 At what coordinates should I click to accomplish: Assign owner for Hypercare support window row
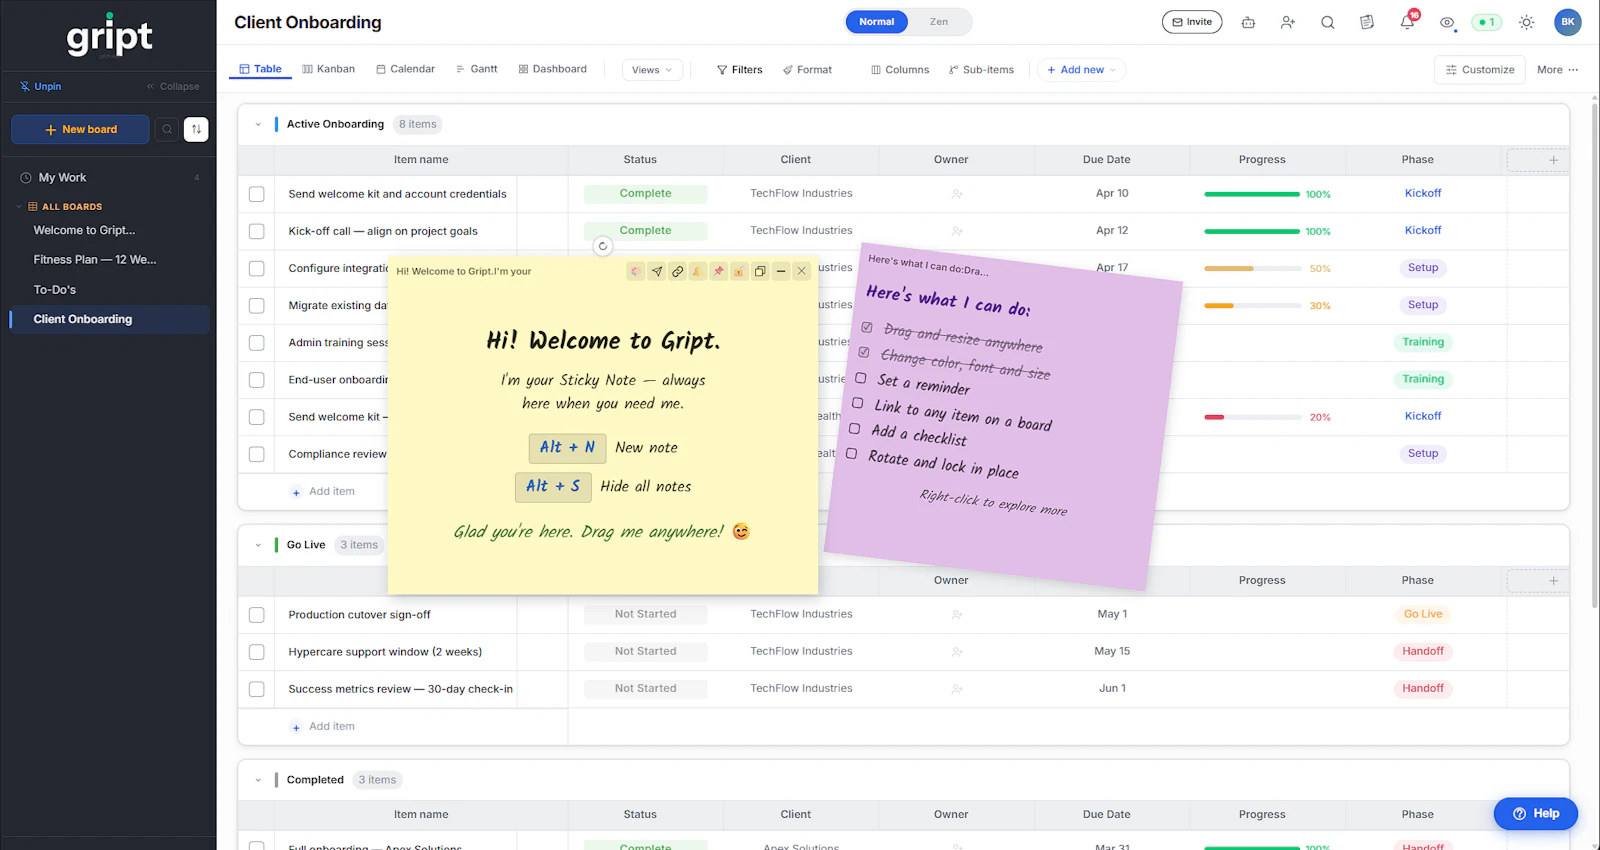click(x=957, y=652)
